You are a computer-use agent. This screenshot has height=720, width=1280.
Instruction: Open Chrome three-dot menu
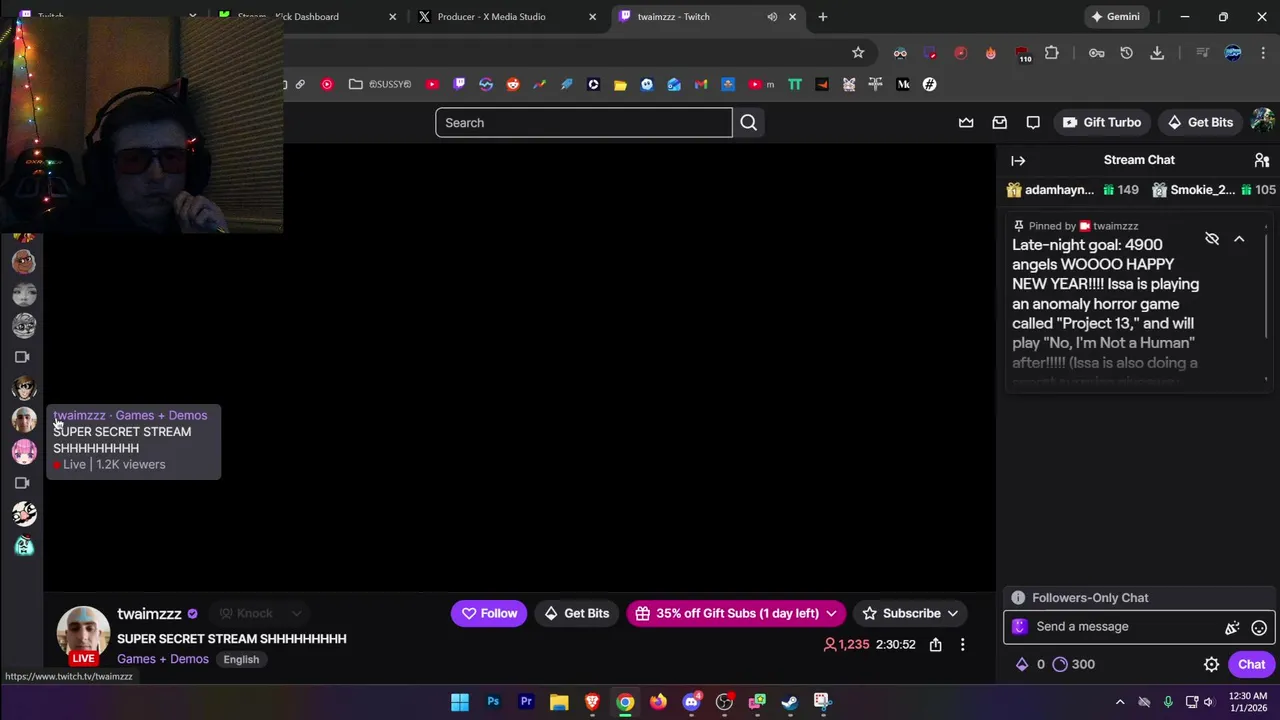(x=1263, y=53)
